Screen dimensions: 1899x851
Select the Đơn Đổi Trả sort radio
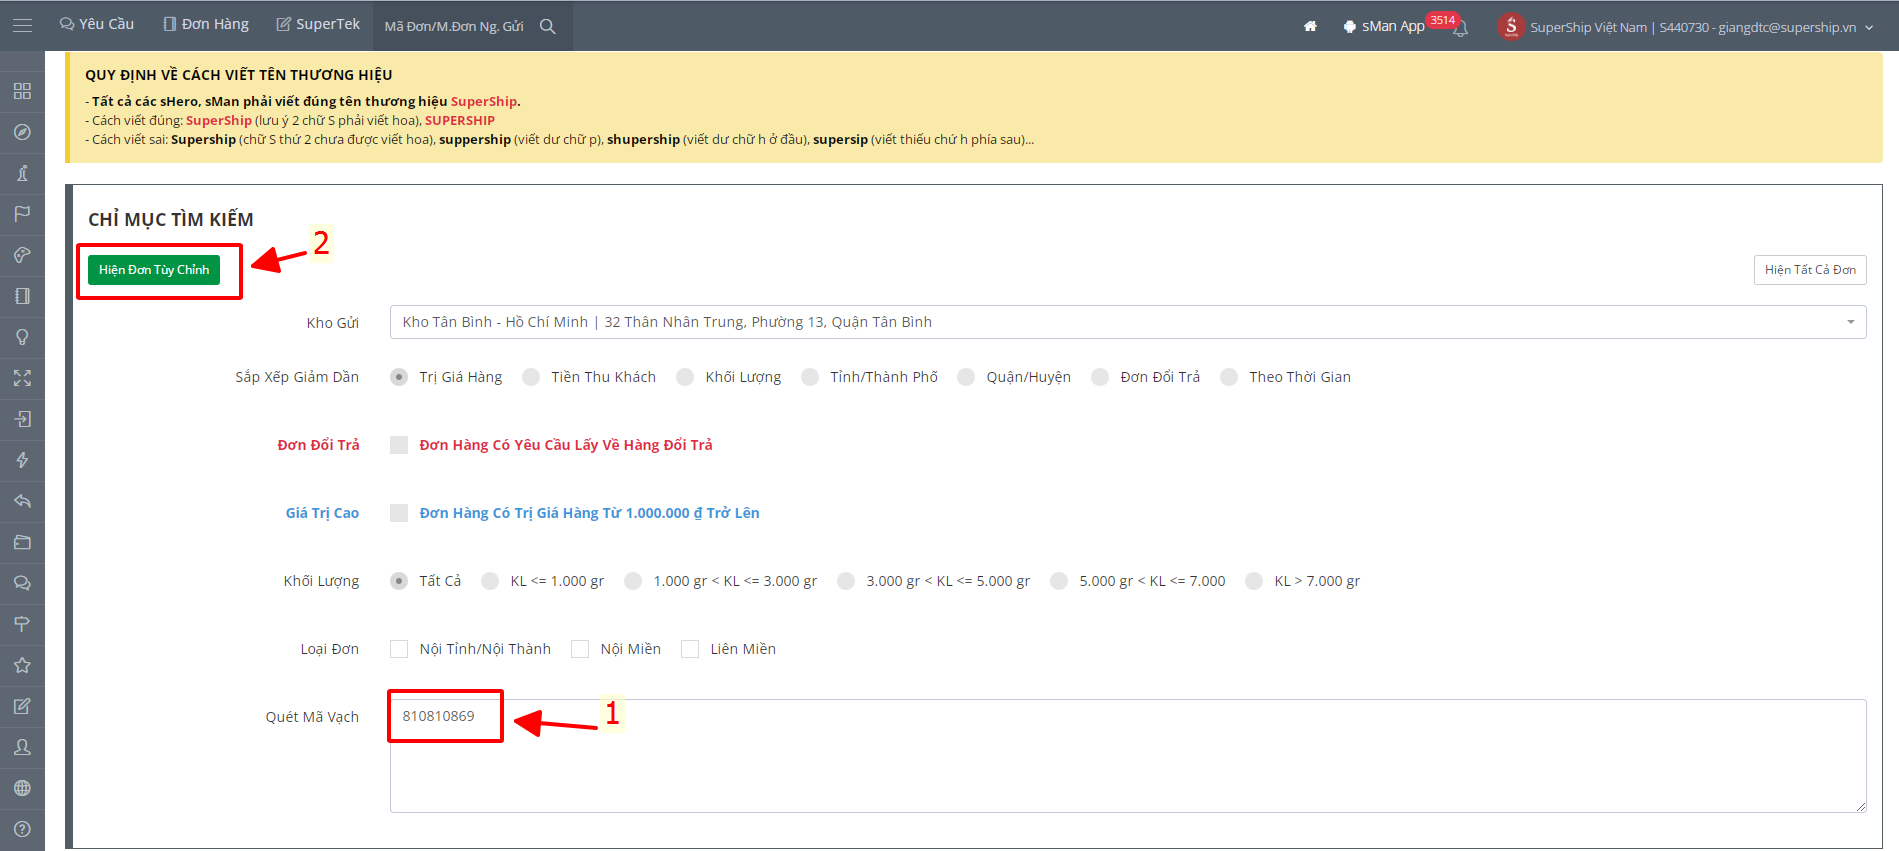(1100, 377)
